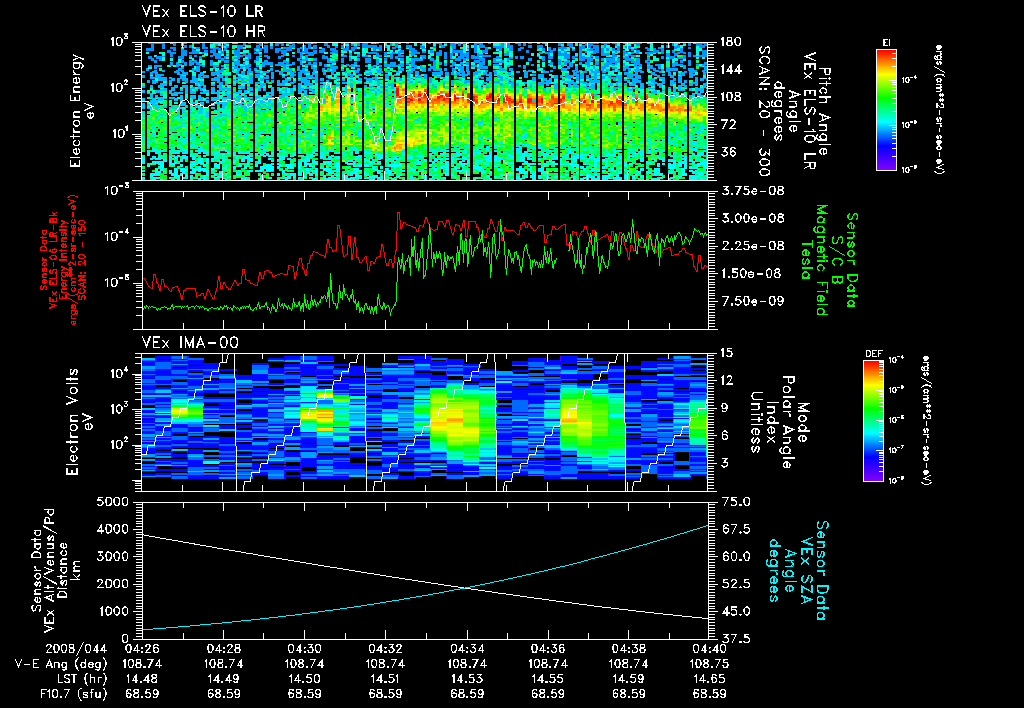This screenshot has height=708, width=1024.
Task: Click the '7.50e-09' magnetic field tick label
Action: click(x=752, y=301)
